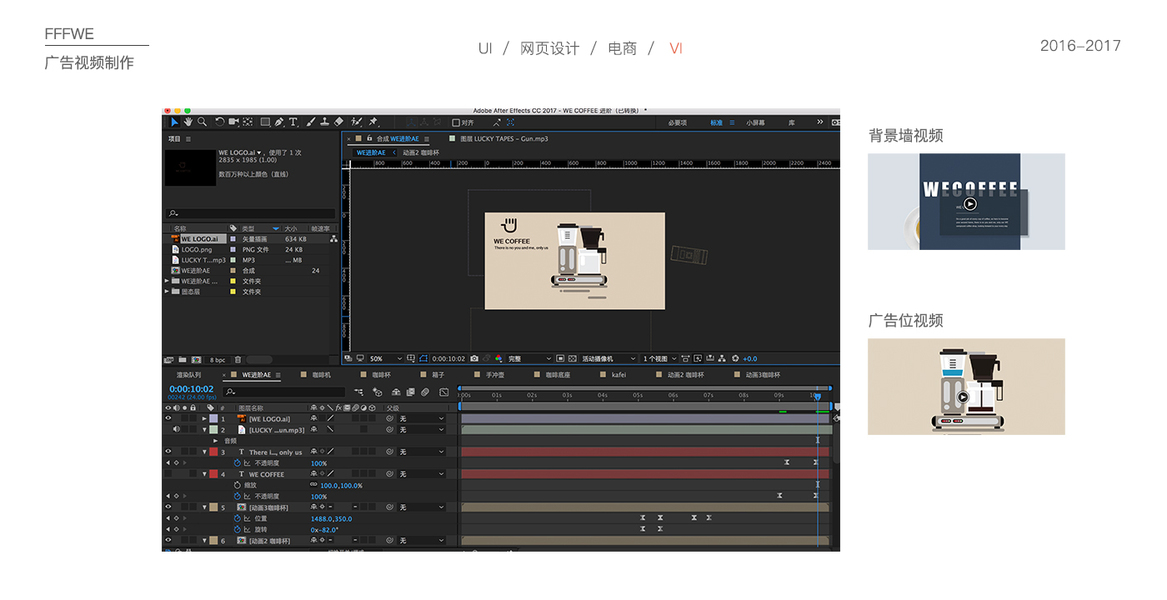The width and height of the screenshot is (1167, 600).
Task: Select the Rectangle shape tool
Action: pyautogui.click(x=265, y=122)
